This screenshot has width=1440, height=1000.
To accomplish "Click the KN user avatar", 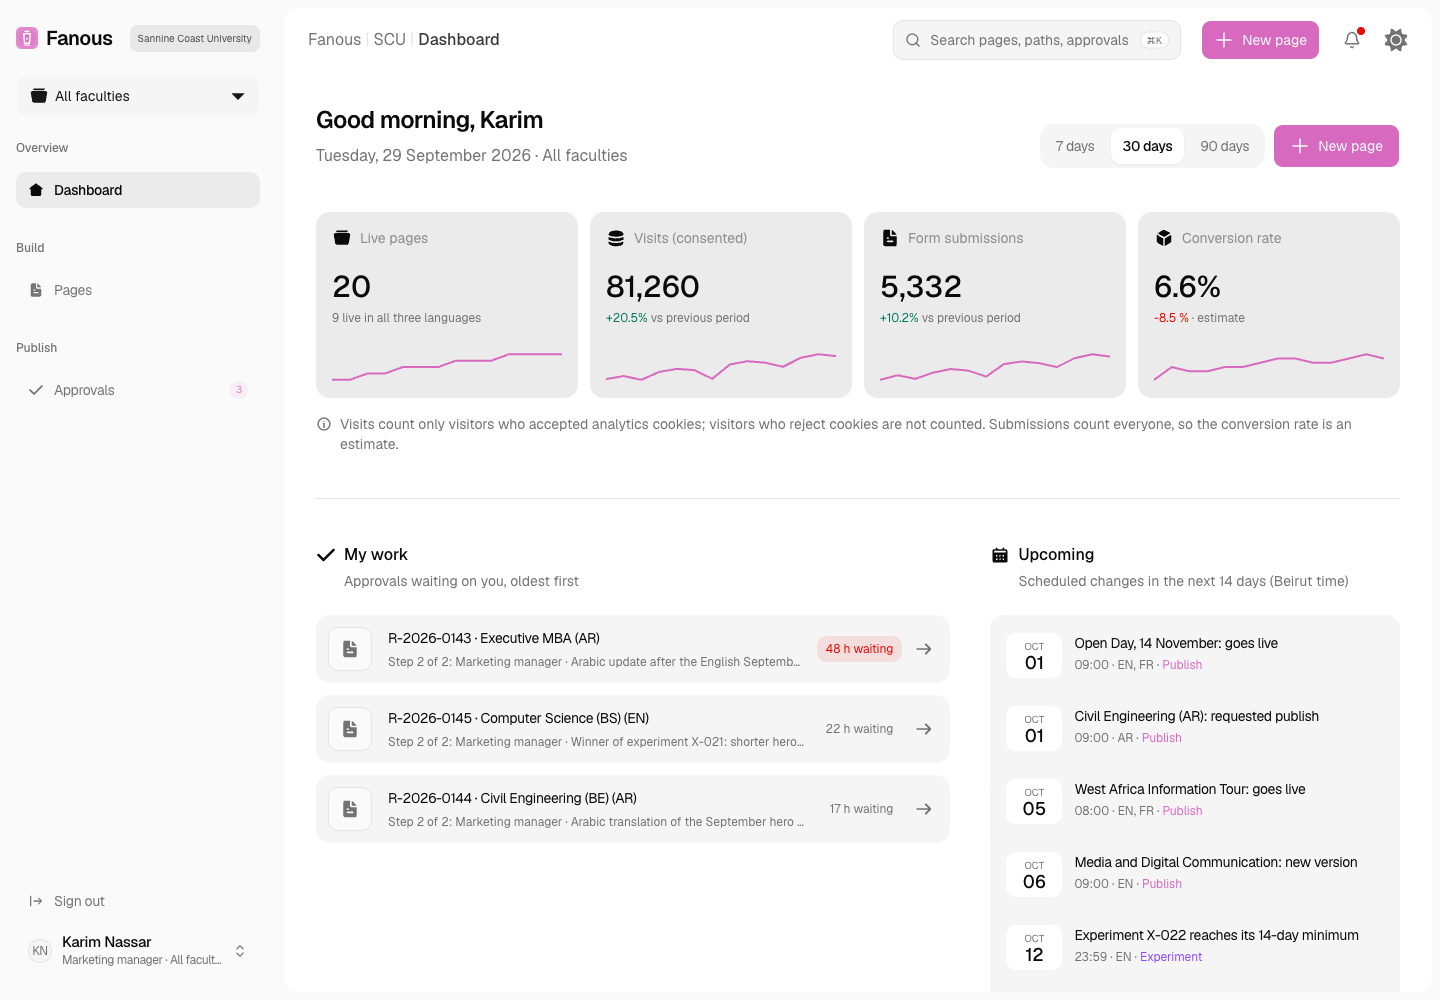I will pyautogui.click(x=40, y=951).
